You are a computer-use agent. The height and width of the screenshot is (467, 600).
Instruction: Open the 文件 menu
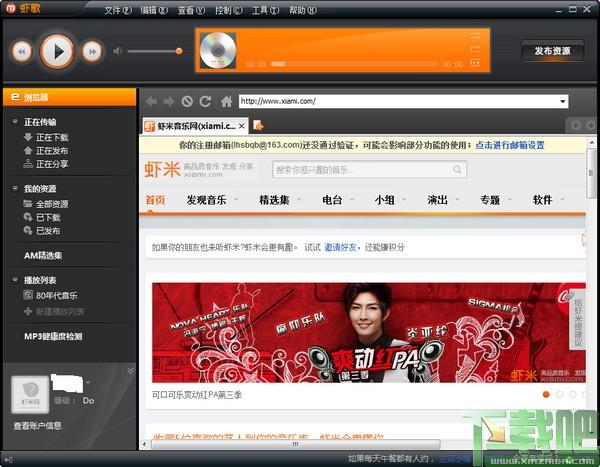pos(118,10)
